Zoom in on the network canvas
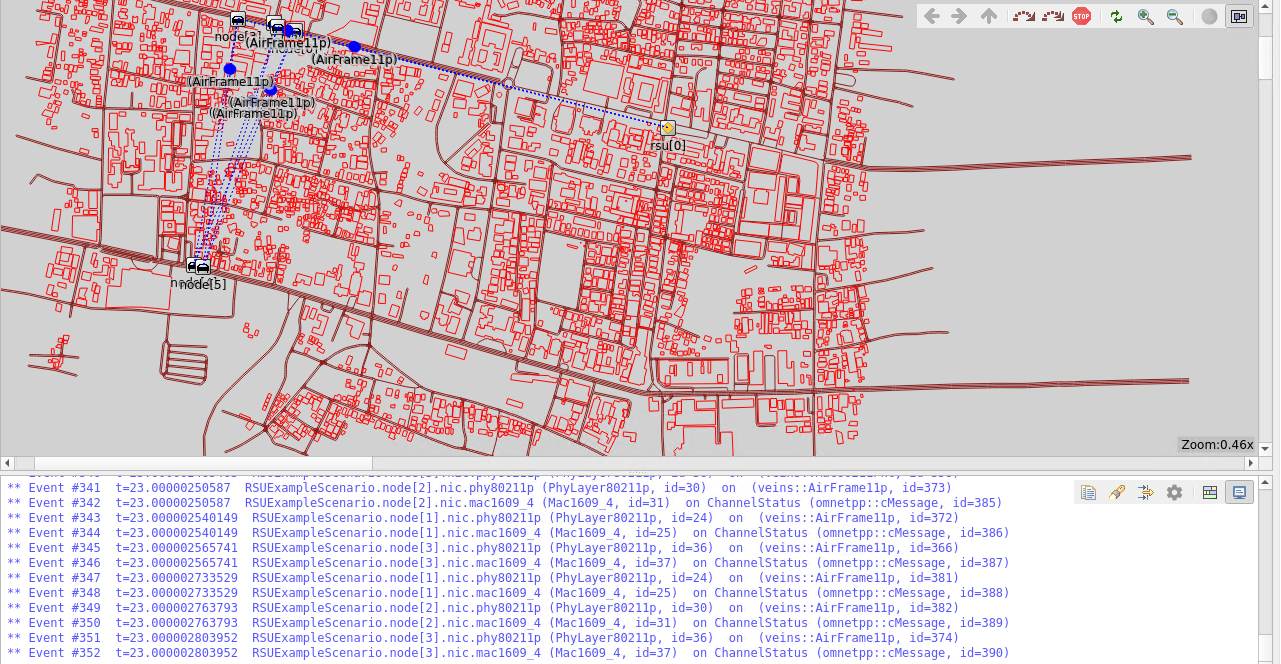The width and height of the screenshot is (1281, 664). tap(1146, 16)
